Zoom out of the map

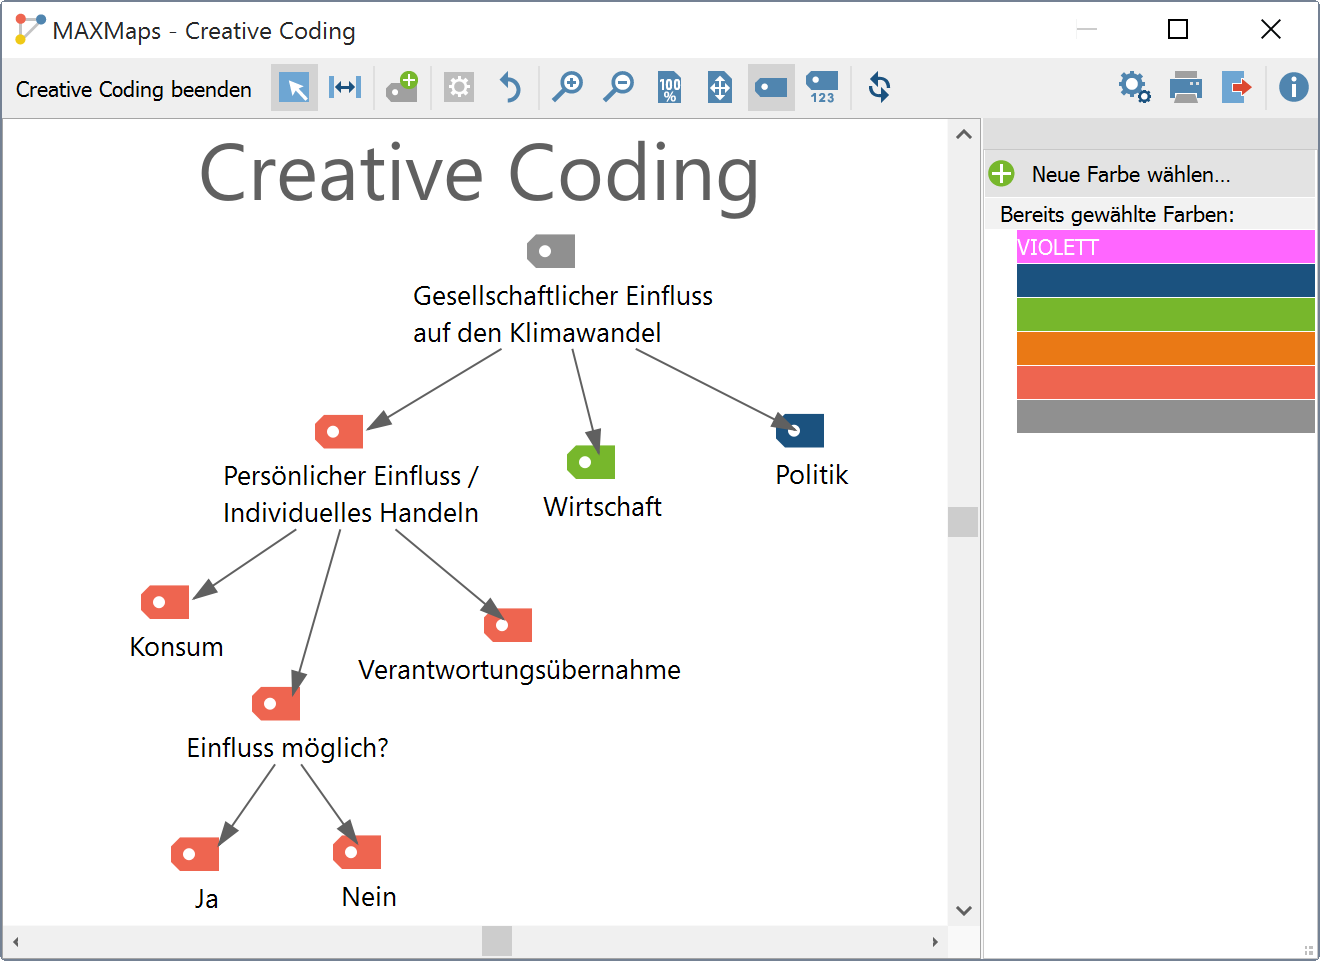[619, 88]
